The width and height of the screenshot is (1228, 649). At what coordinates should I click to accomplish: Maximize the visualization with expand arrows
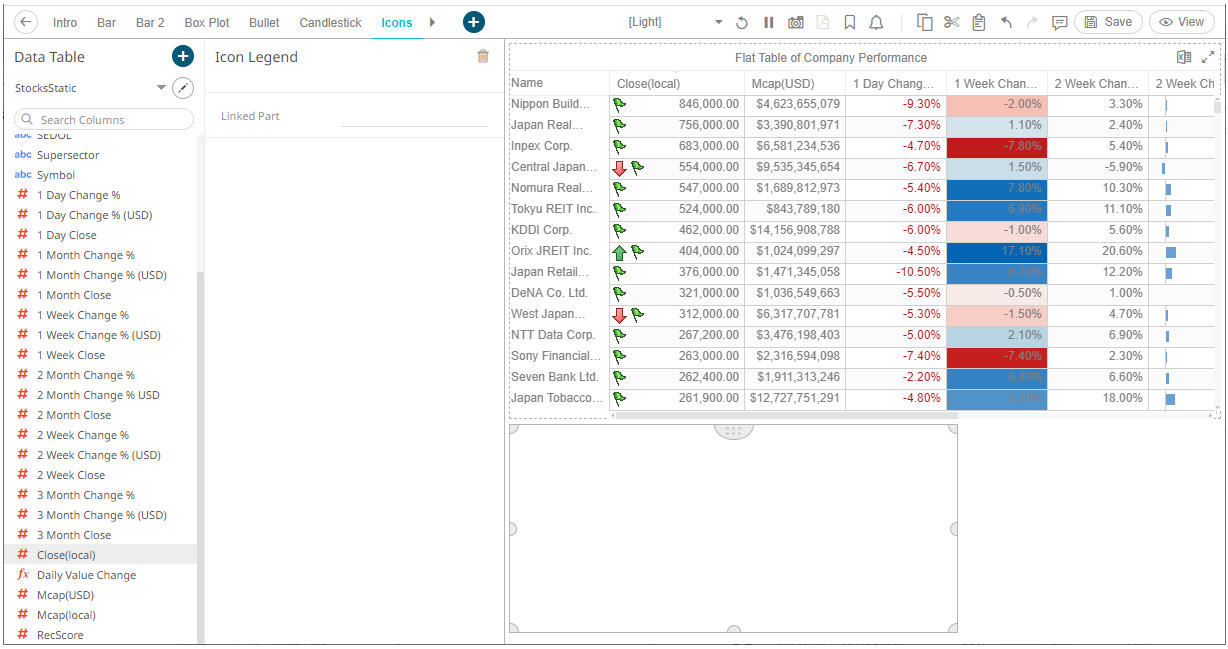[x=1208, y=57]
